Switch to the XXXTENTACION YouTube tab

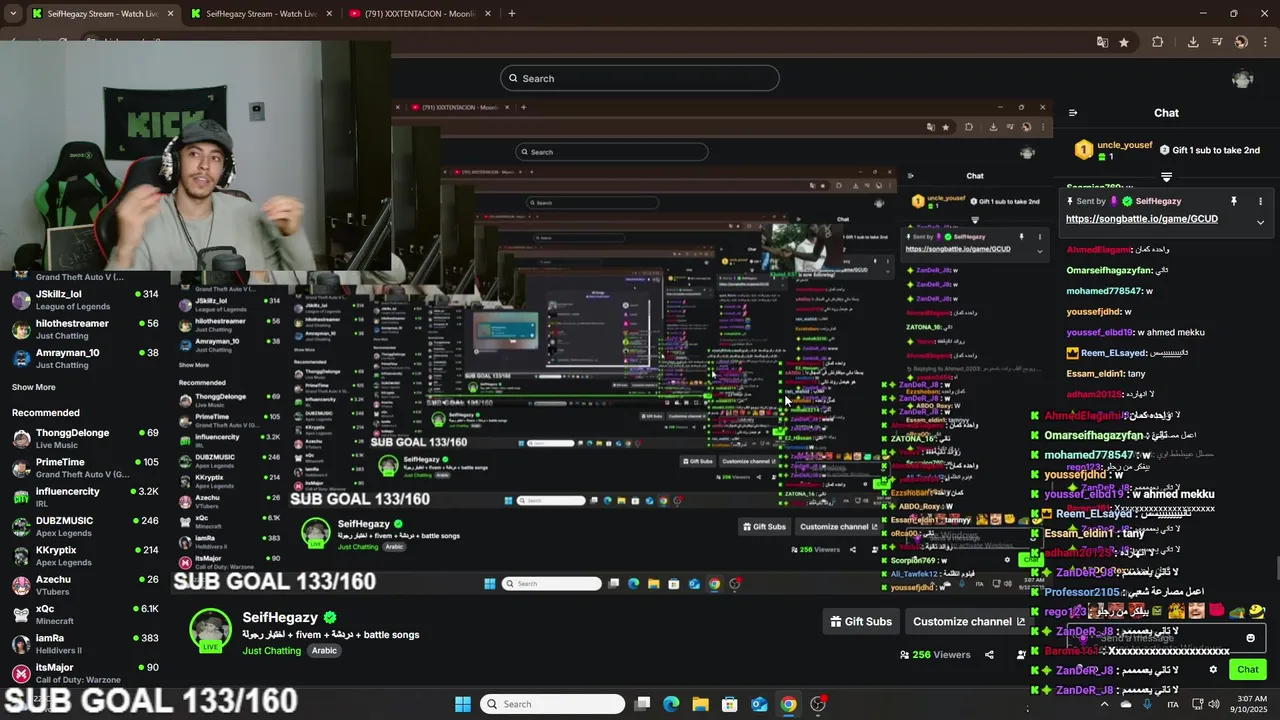pyautogui.click(x=420, y=14)
